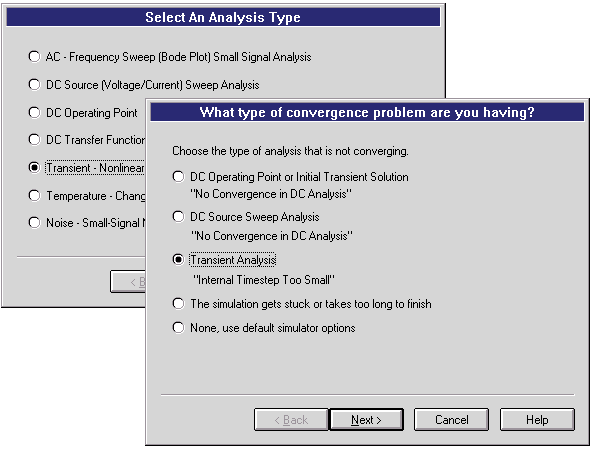Choose simulation gets stuck or takes too long
Screen dimensions: 594x451
[x=178, y=304]
